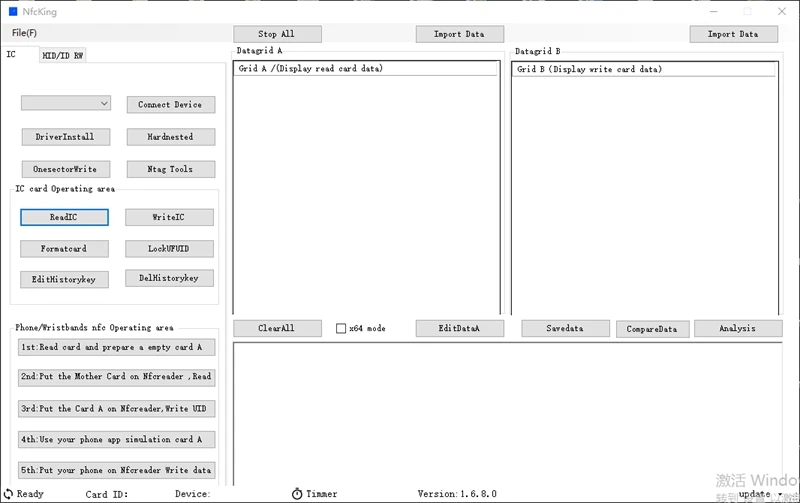Screen dimensions: 800x503
Task: Open EditHistorykey
Action: tap(64, 280)
